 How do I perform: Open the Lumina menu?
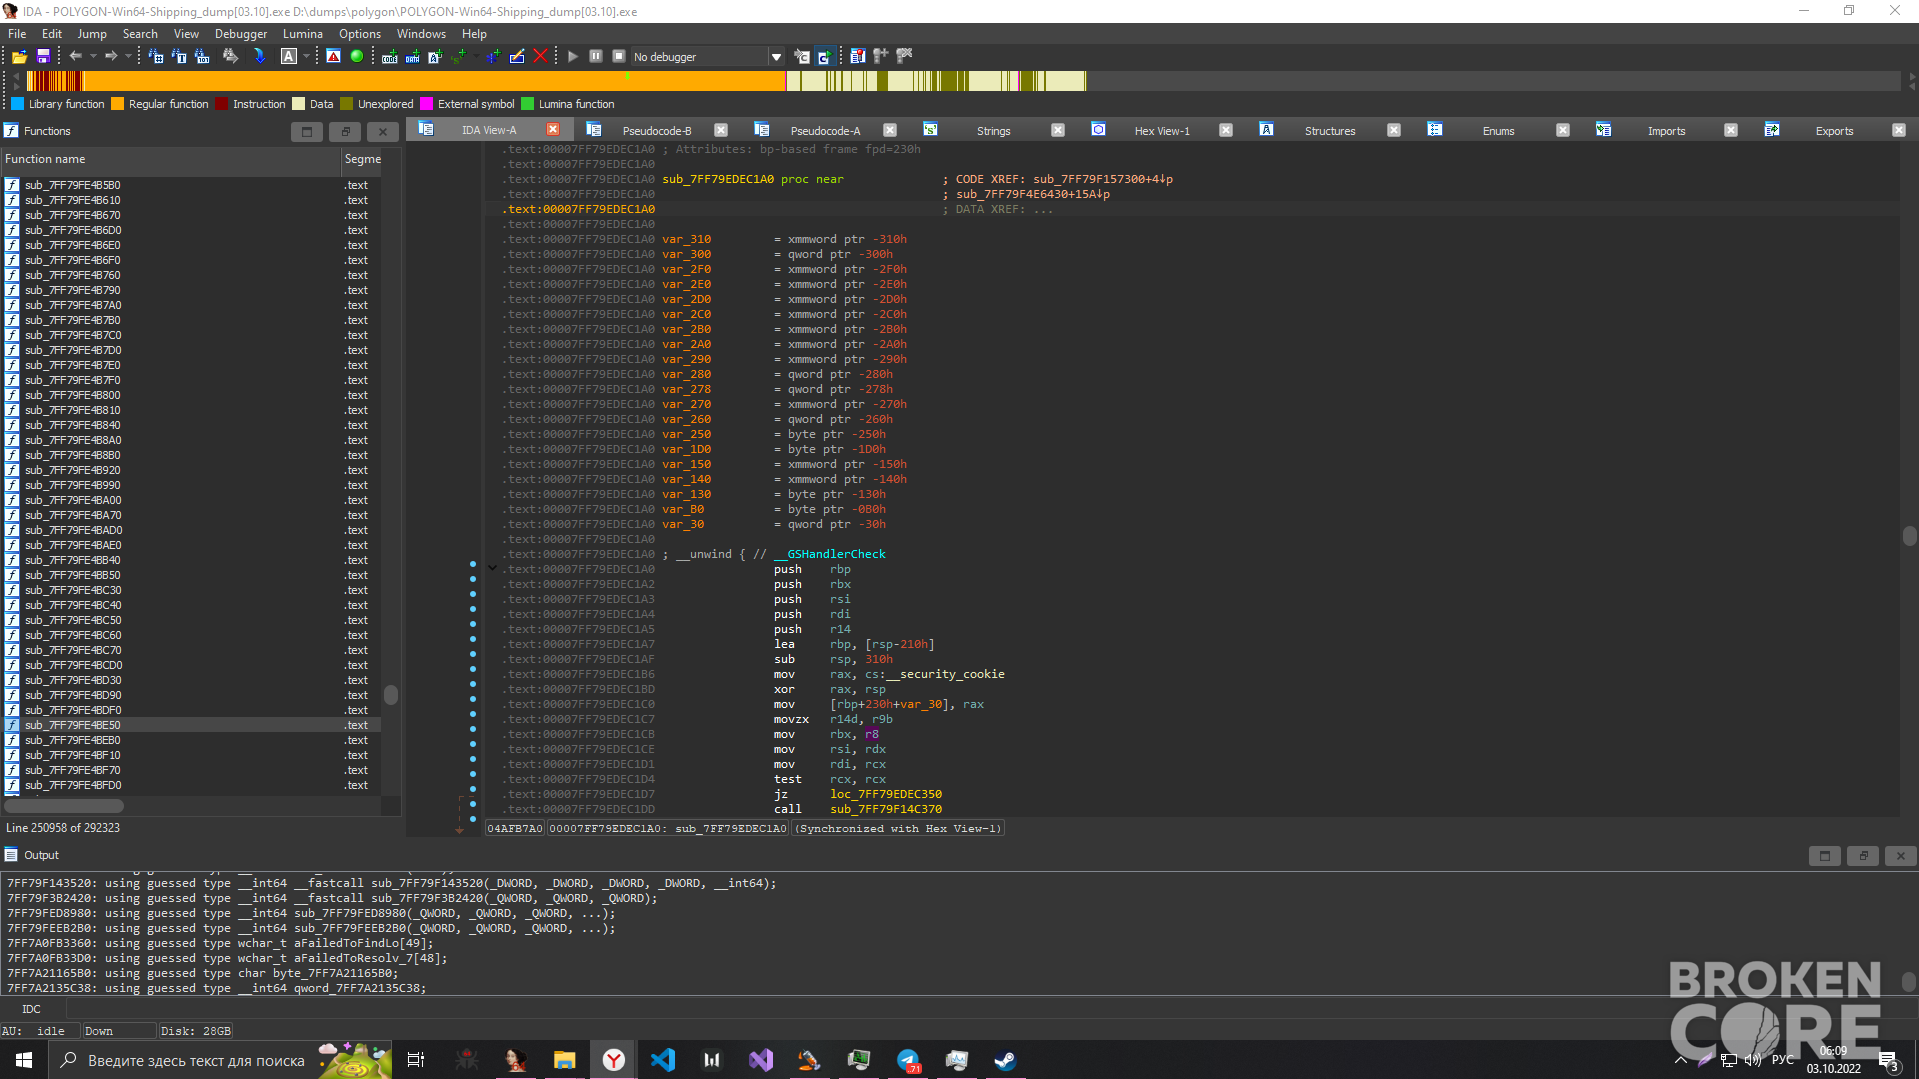pos(302,34)
